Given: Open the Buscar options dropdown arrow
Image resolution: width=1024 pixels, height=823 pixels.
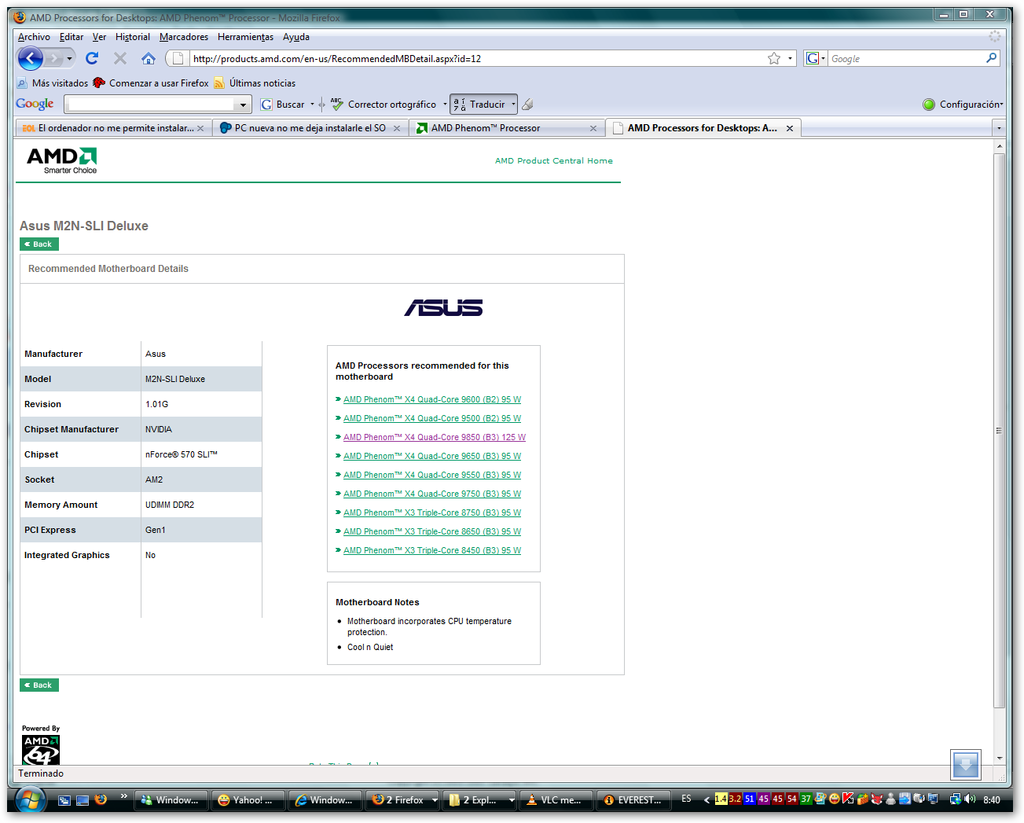Looking at the screenshot, I should (x=312, y=105).
